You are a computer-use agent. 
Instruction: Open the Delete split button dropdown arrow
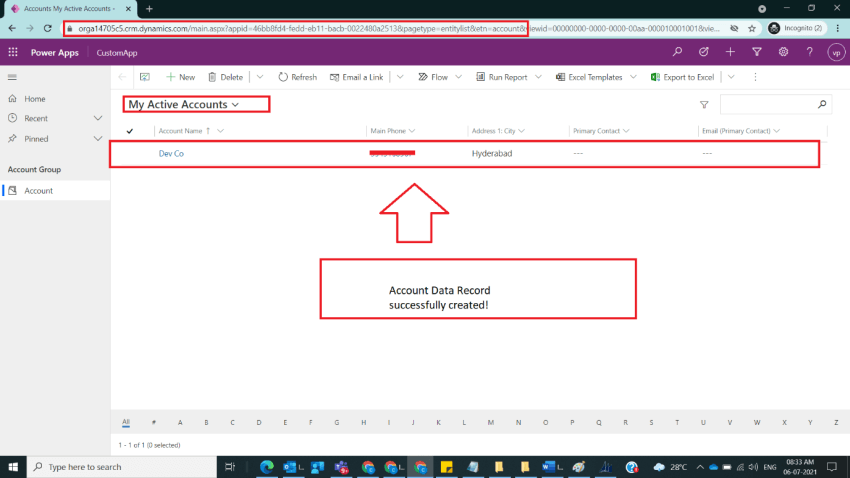coord(260,77)
